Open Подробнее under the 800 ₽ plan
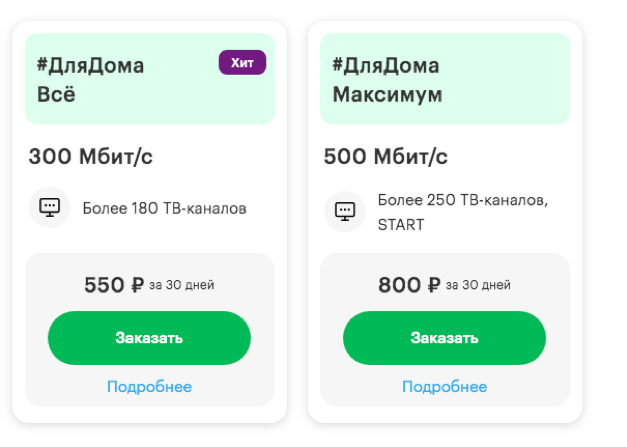 444,386
